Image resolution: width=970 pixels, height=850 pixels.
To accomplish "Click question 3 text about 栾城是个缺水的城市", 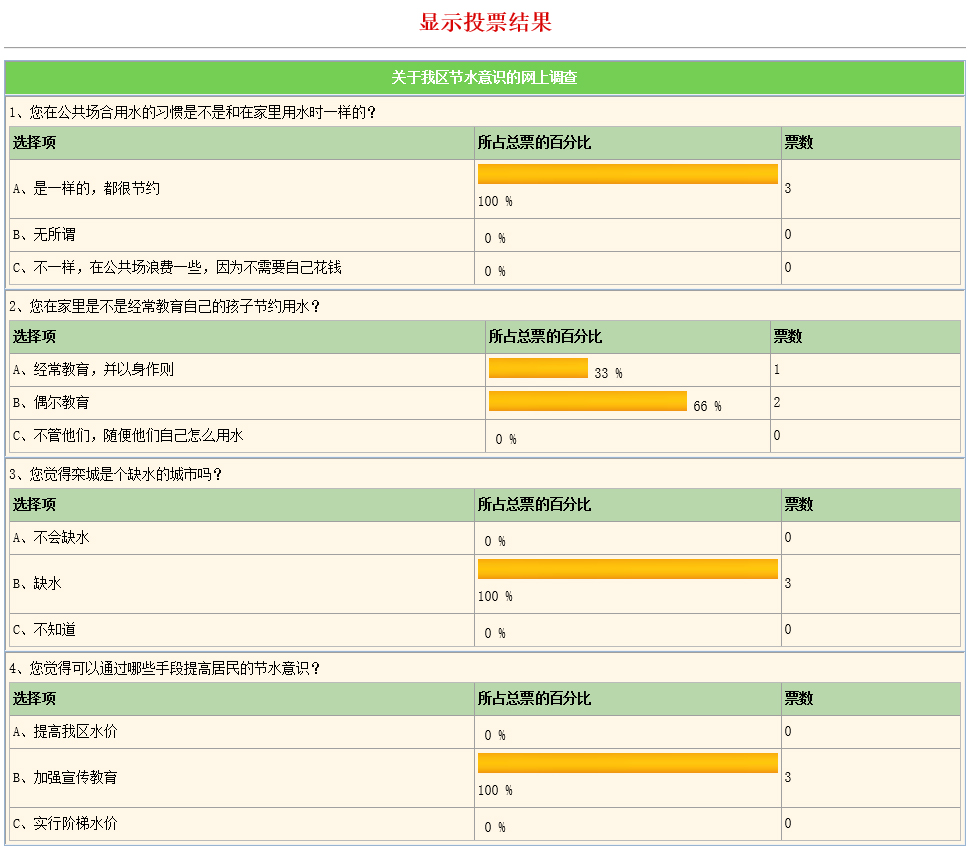I will pyautogui.click(x=115, y=474).
